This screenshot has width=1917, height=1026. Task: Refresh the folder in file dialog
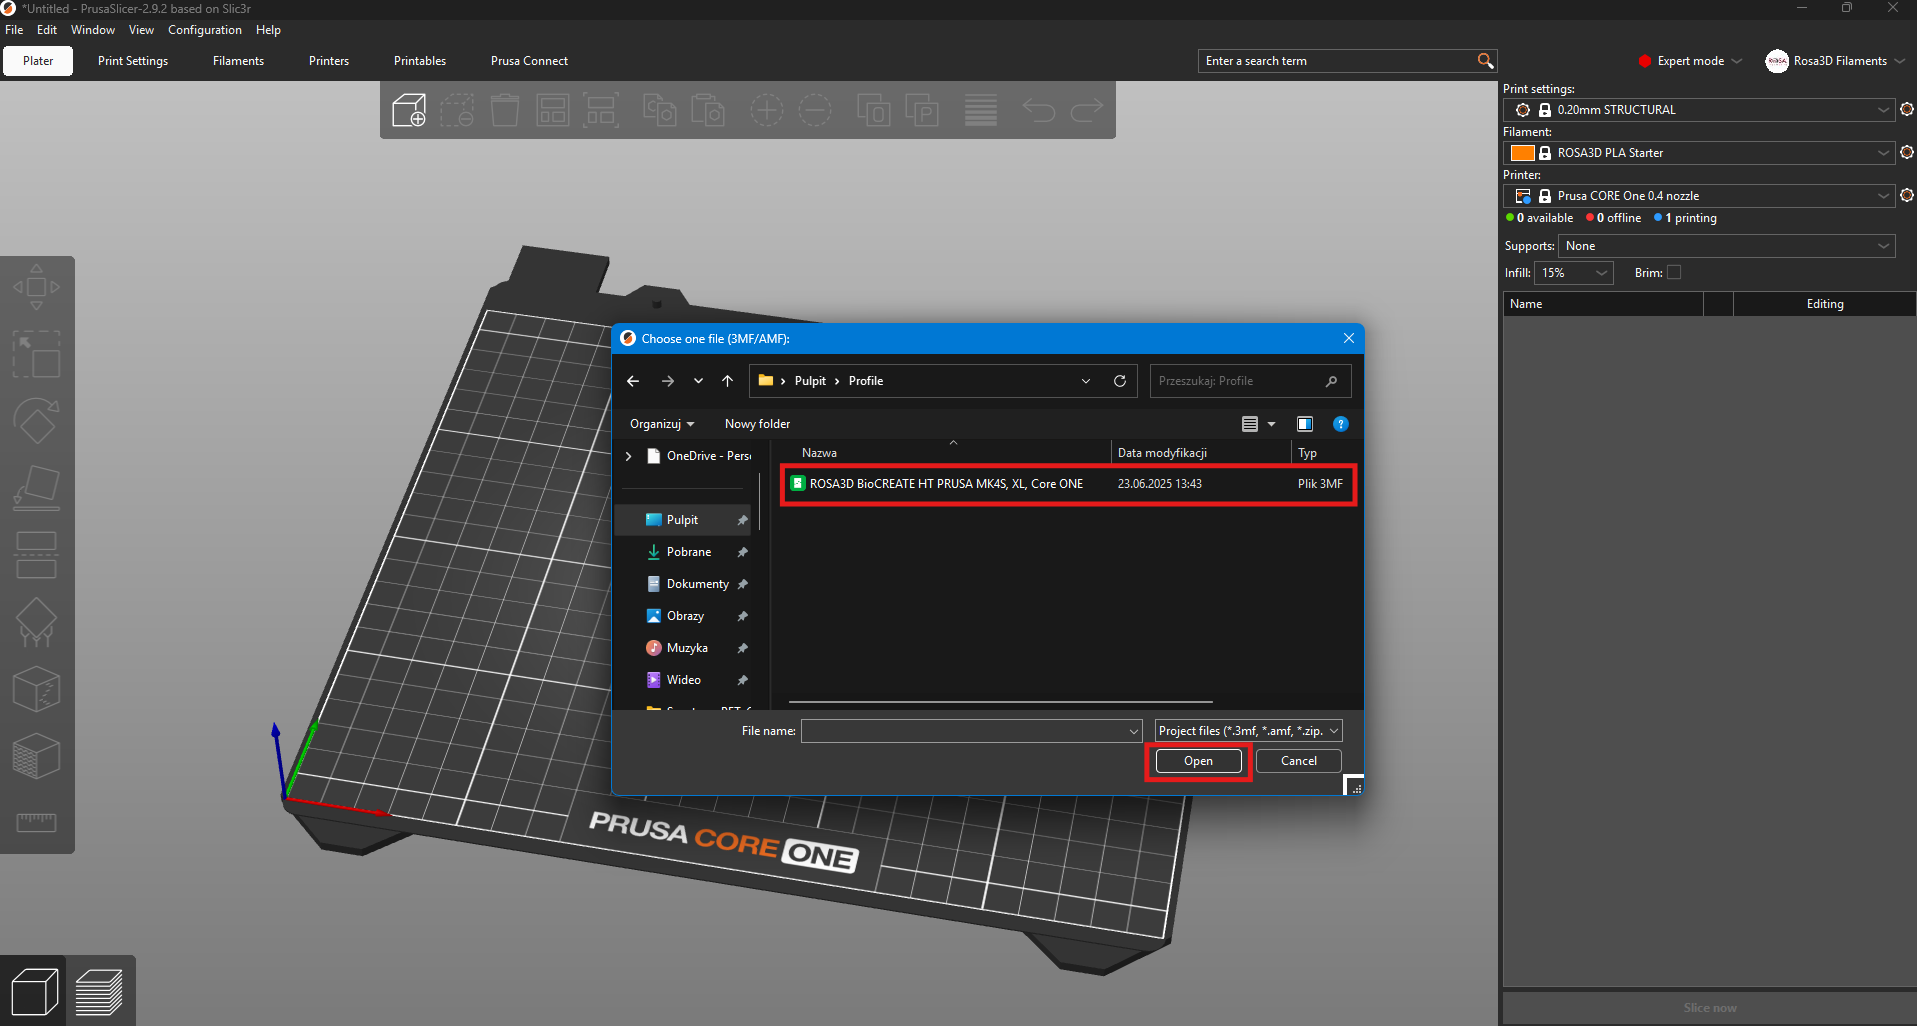[1120, 381]
